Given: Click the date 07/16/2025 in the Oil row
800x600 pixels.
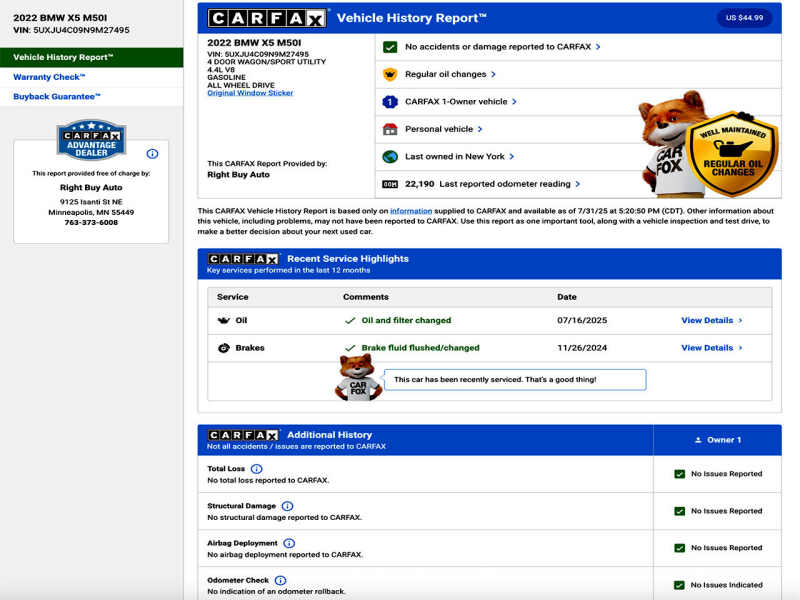Looking at the screenshot, I should pos(582,320).
